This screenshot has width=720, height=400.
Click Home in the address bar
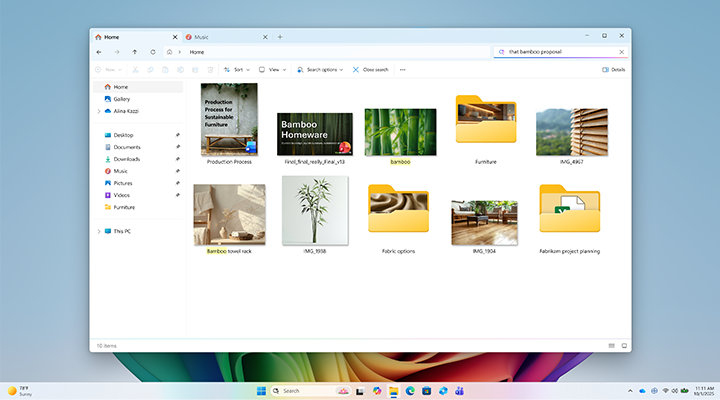coord(197,52)
